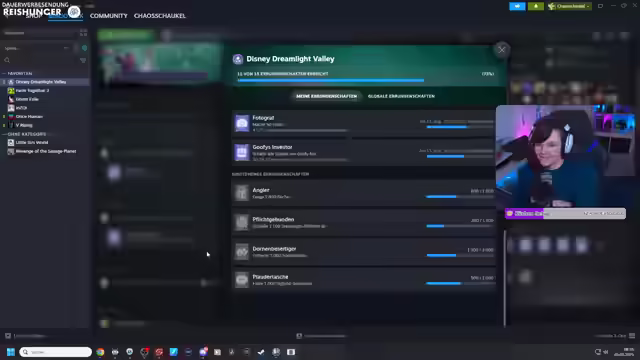The image size is (640, 360).
Task: Click the achievements list scrollbar
Action: pos(505,278)
